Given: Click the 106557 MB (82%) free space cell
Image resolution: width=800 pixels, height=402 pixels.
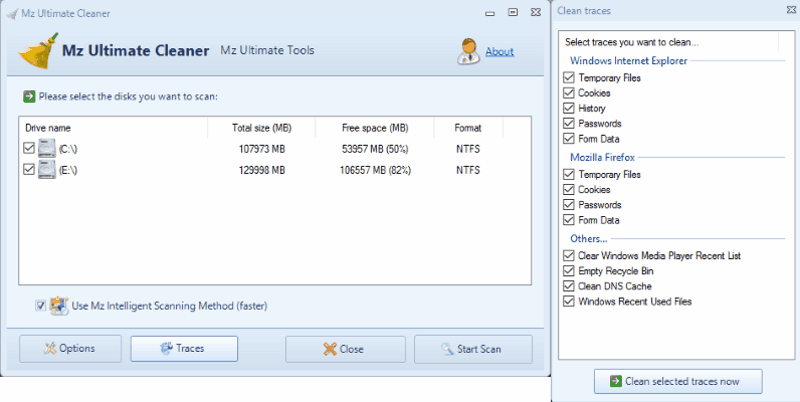Looking at the screenshot, I should (x=375, y=170).
